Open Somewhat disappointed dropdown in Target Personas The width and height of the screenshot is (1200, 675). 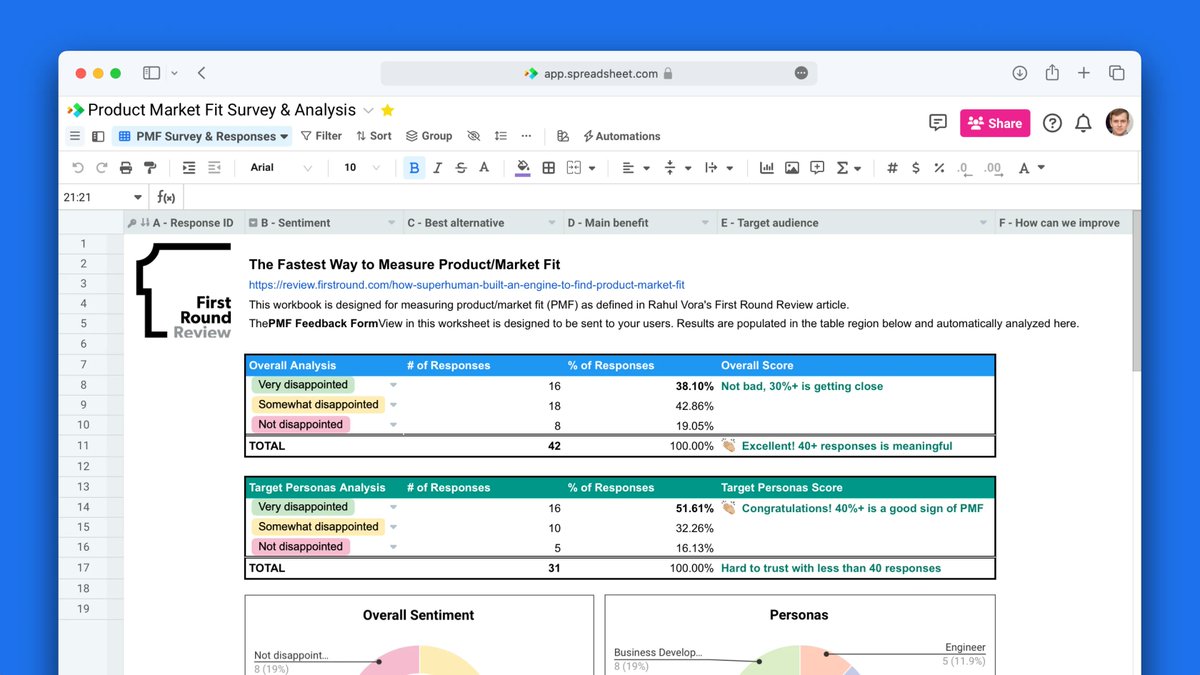click(393, 527)
